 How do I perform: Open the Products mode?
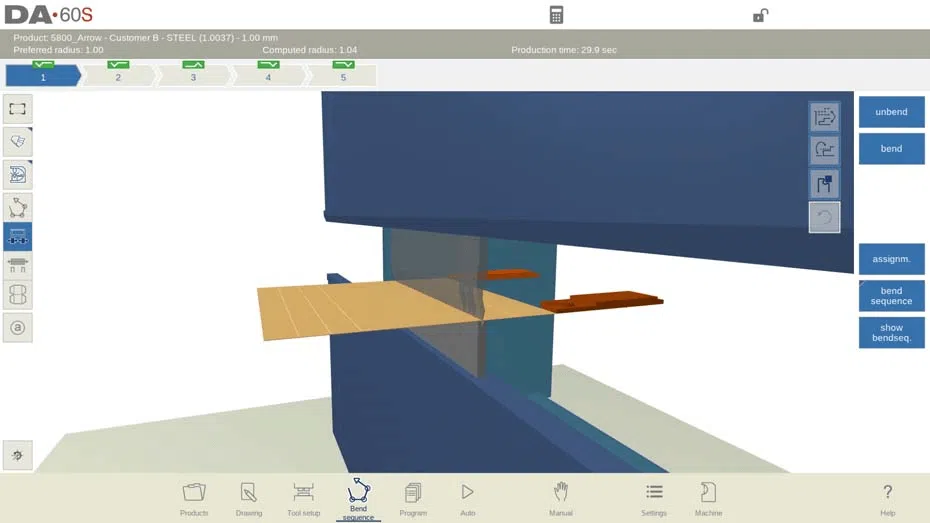[194, 499]
